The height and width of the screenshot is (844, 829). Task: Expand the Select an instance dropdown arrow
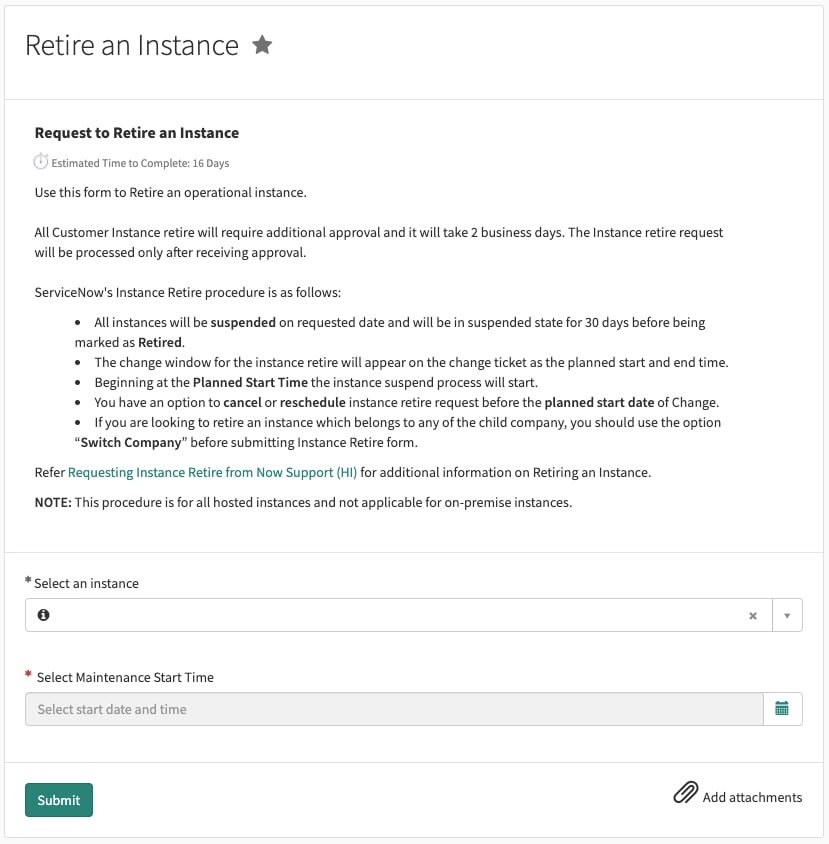click(x=787, y=615)
